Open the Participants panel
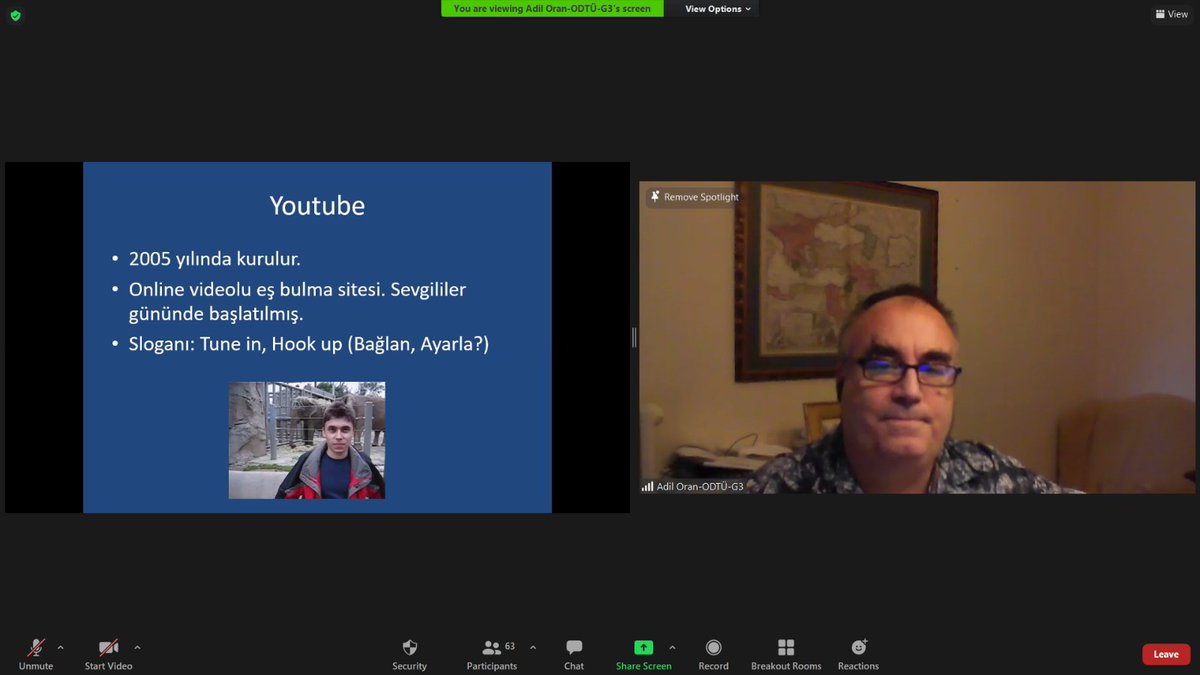 click(x=492, y=655)
